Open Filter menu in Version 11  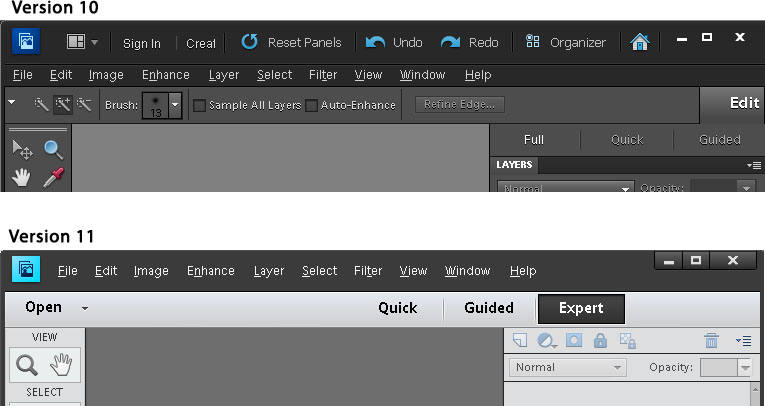coord(368,271)
